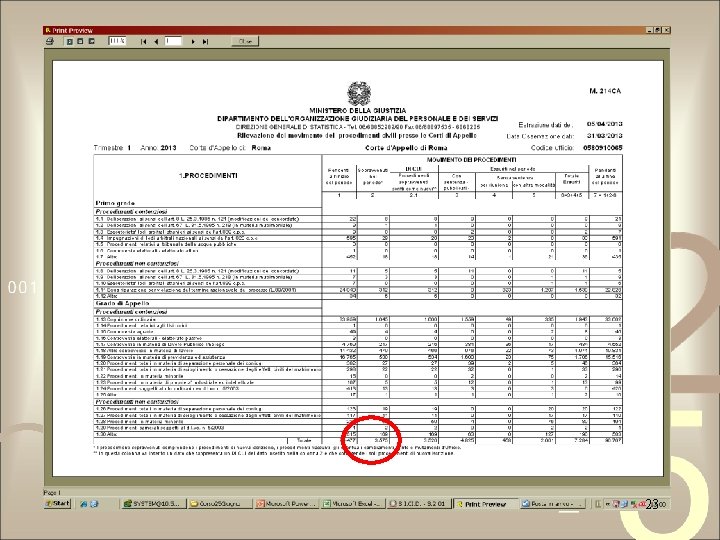Go to the first page
This screenshot has width=720, height=540.
[x=144, y=41]
